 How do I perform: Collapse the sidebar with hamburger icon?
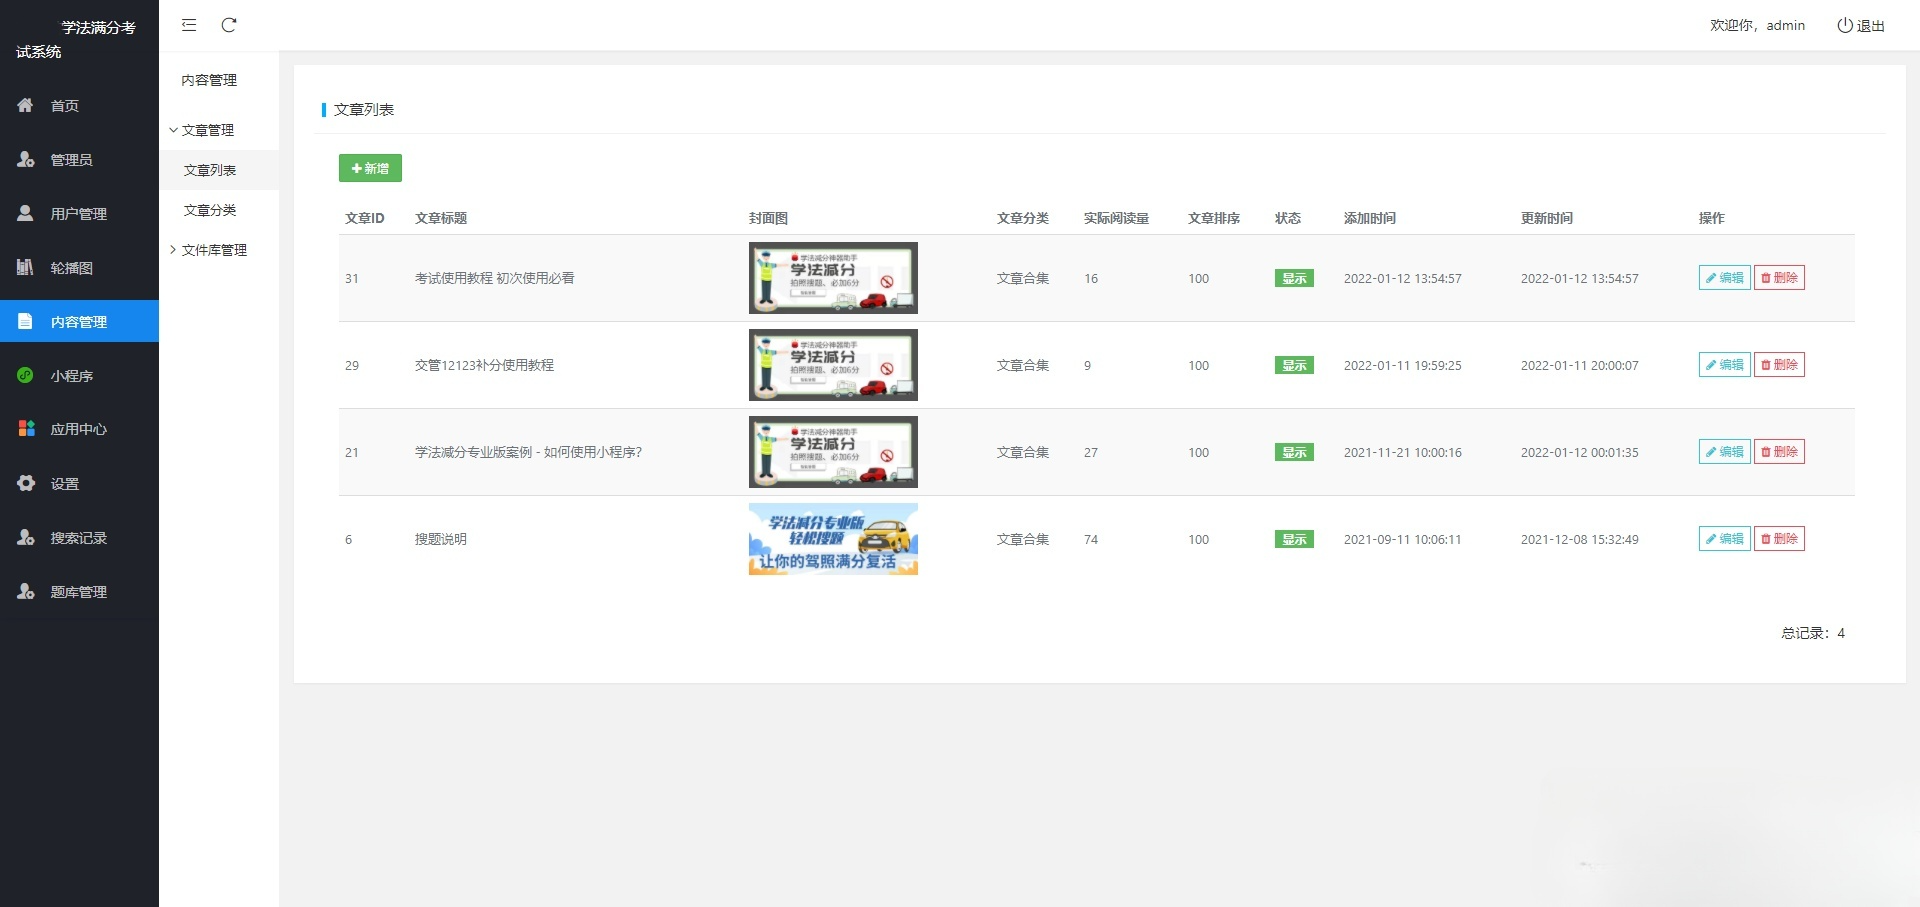[188, 25]
